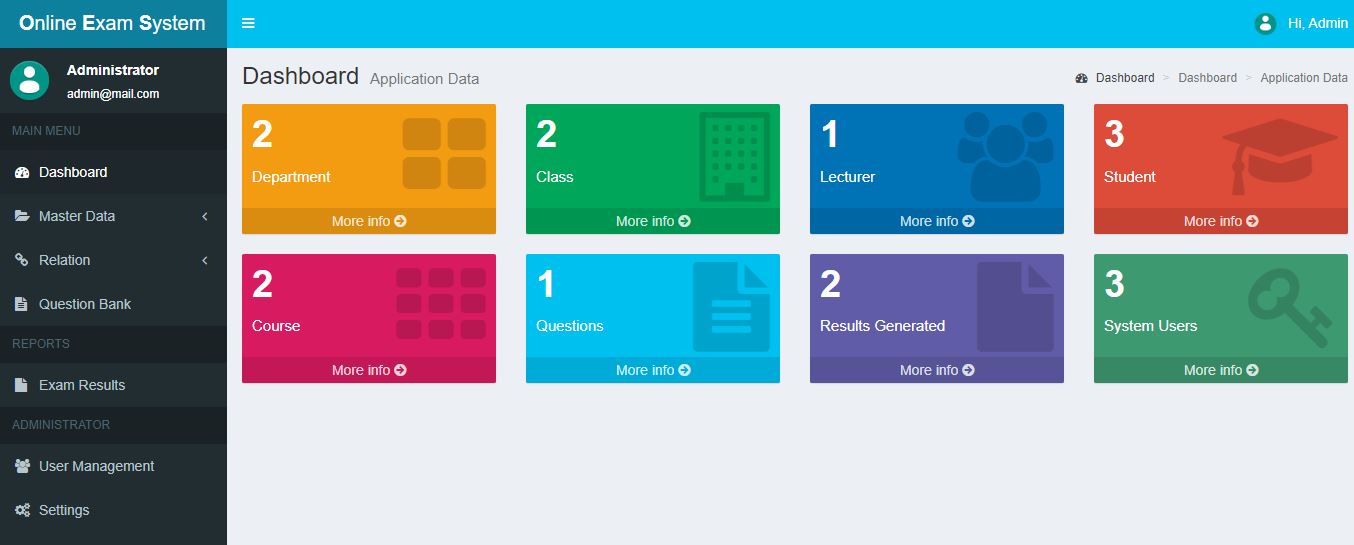Screen dimensions: 1354x545
Task: Click the Lecturer card people icon
Action: [1005, 156]
